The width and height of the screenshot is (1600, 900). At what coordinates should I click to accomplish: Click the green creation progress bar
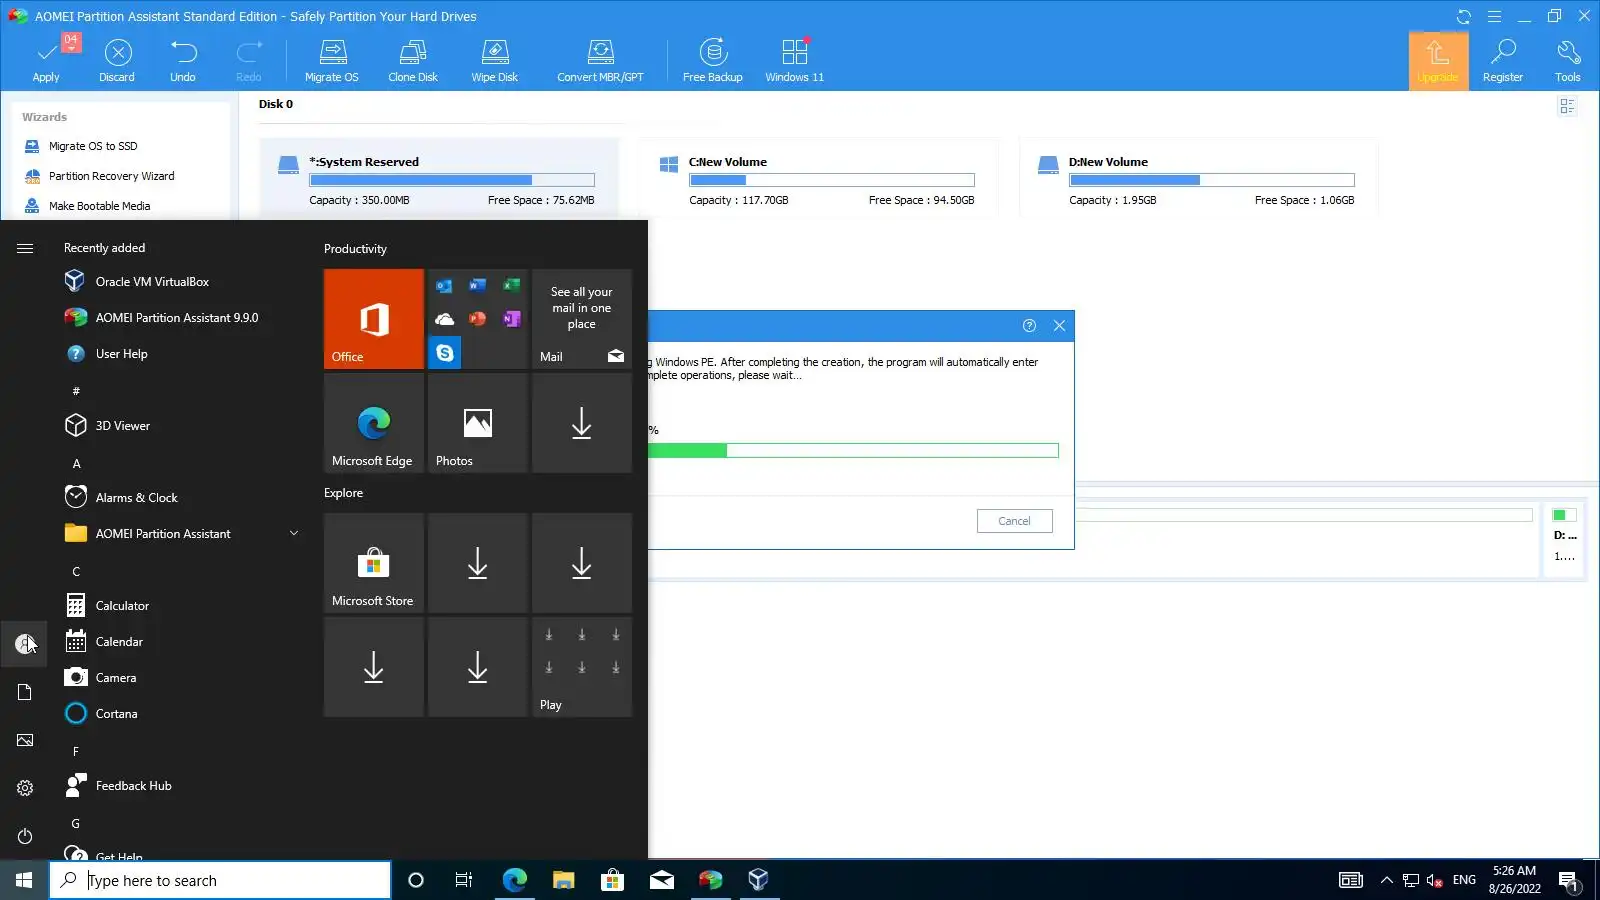[x=853, y=451]
